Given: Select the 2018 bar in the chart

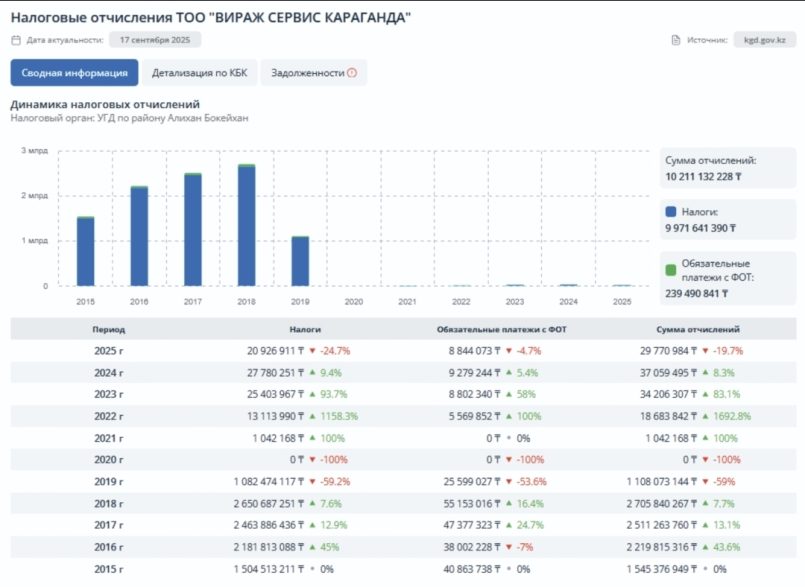Looking at the screenshot, I should 246,225.
